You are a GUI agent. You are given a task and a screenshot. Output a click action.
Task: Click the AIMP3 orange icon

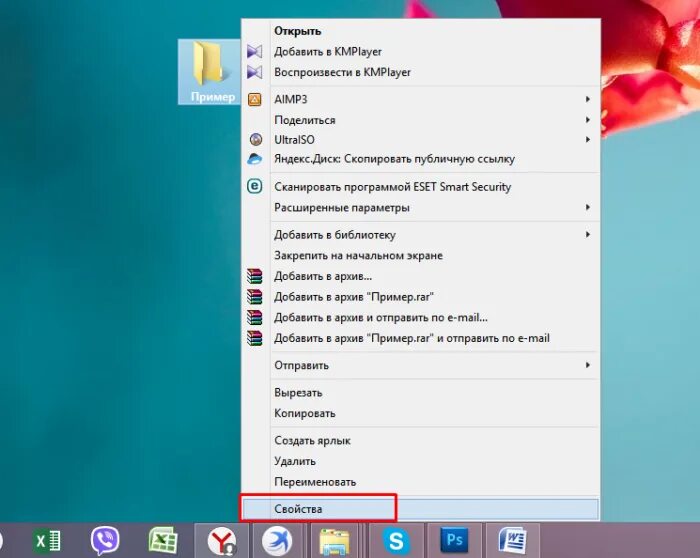coord(254,99)
